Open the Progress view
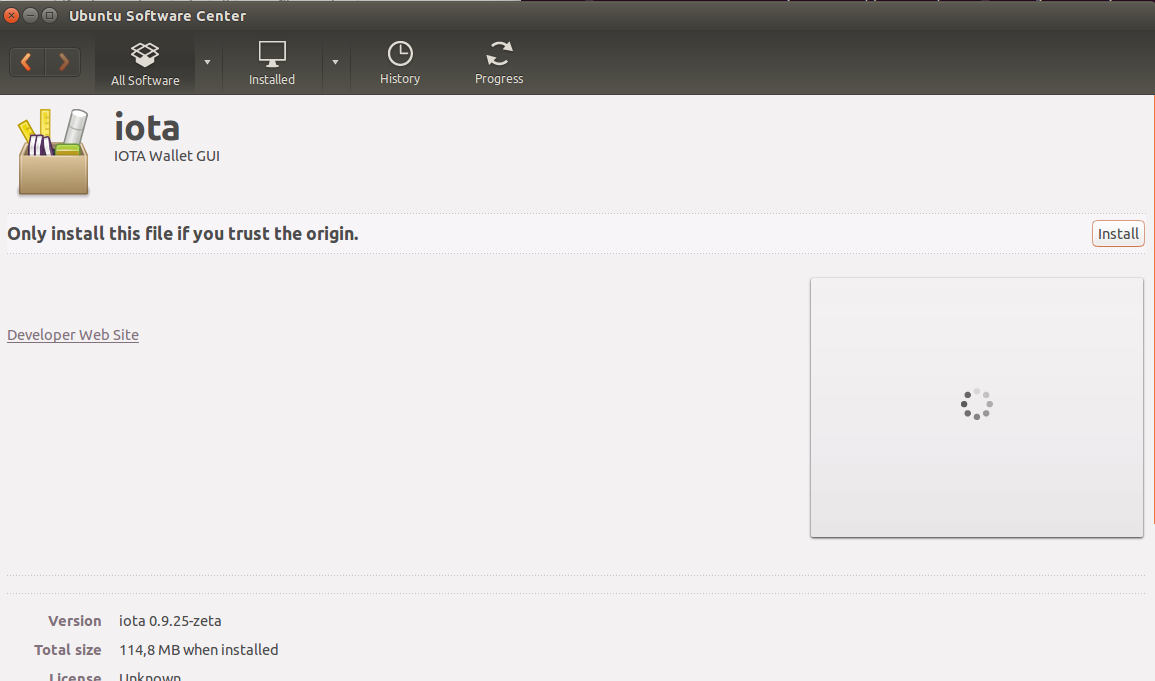This screenshot has width=1155, height=681. point(499,64)
